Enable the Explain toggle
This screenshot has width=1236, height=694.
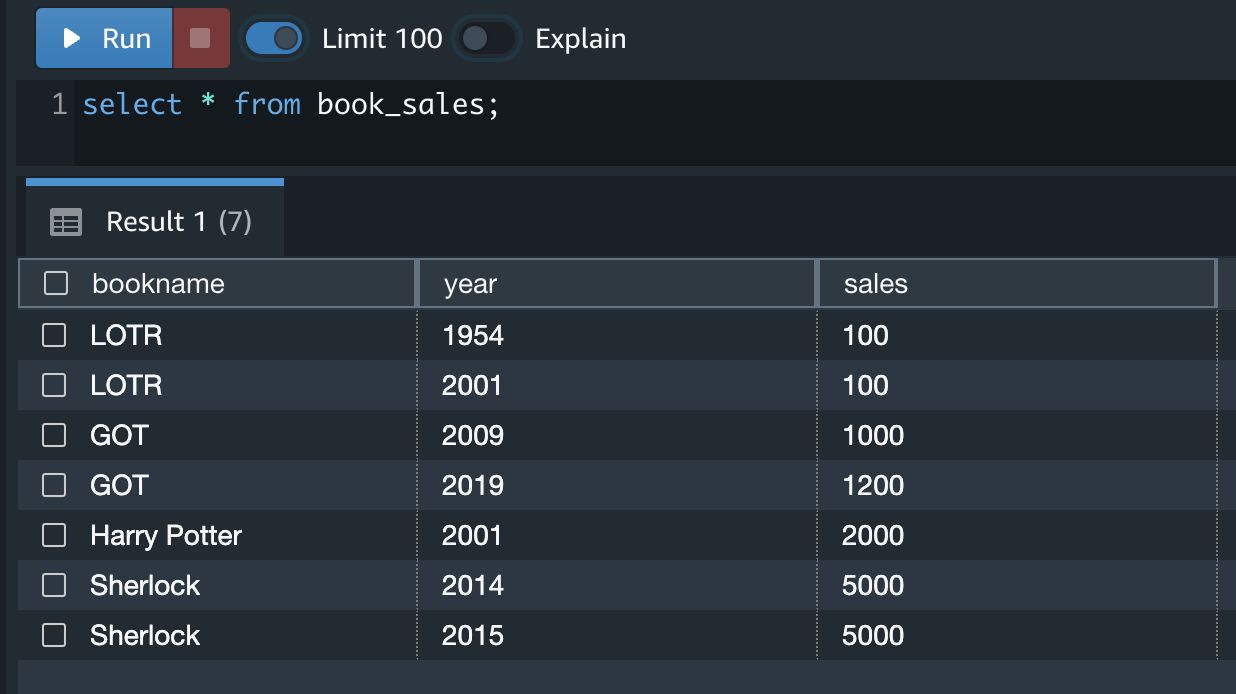pyautogui.click(x=486, y=39)
